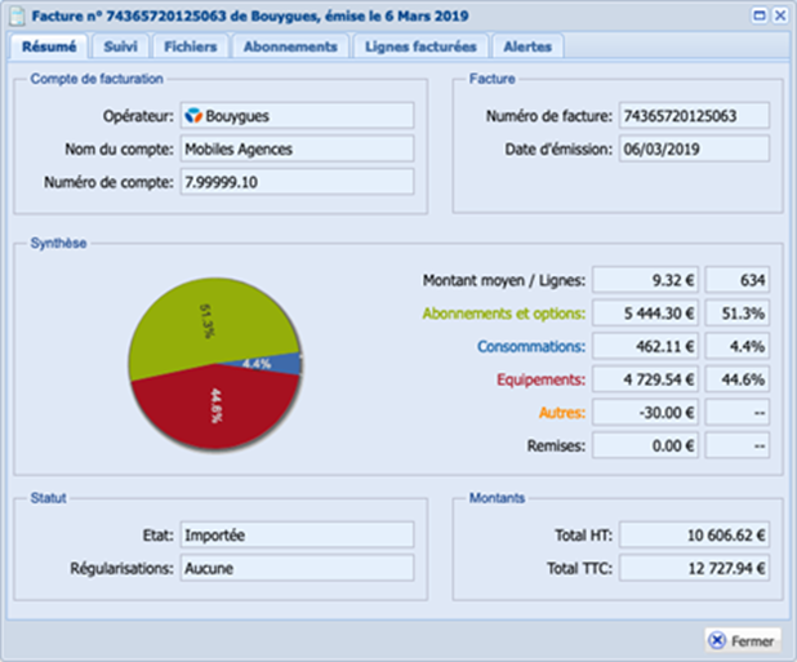Go to the Abonnements tab

[290, 47]
